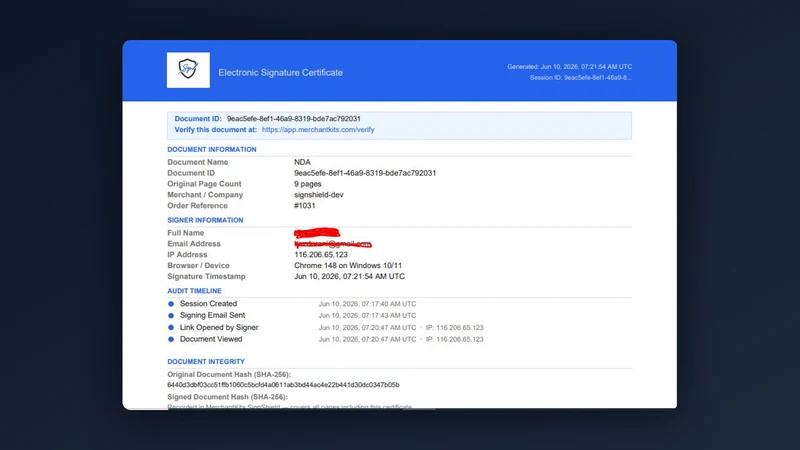This screenshot has height=450, width=800.
Task: Click the SIGNER INFORMATION heading
Action: coord(205,220)
